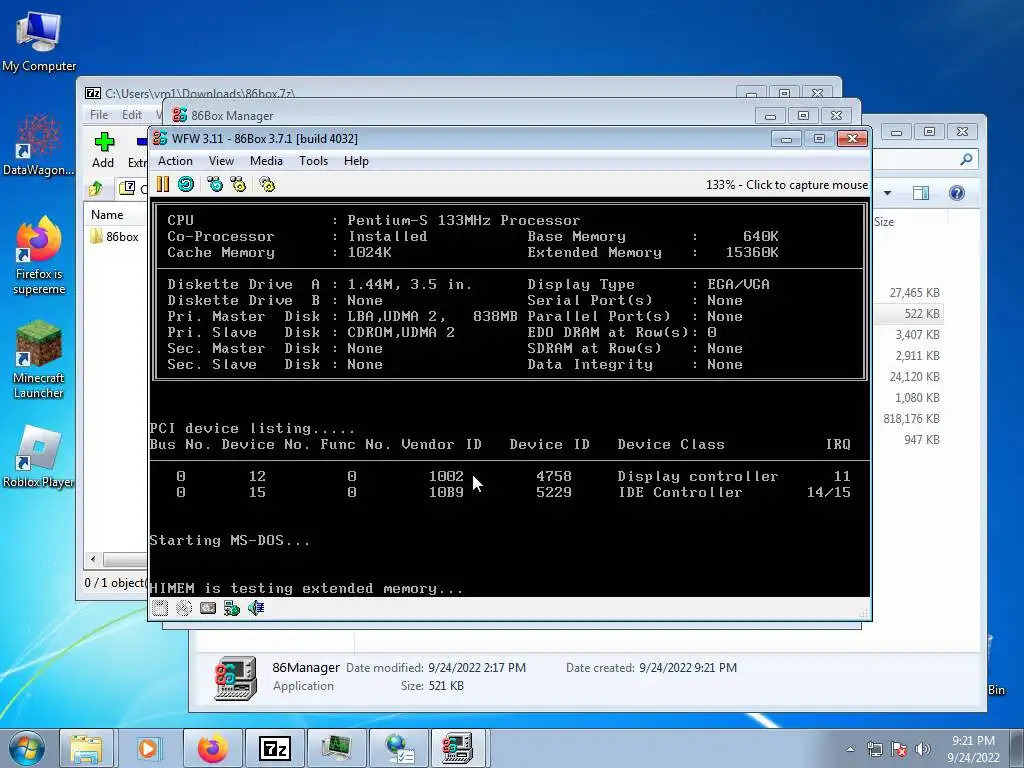
Task: Toggle the preview pane icon in Explorer
Action: point(921,193)
